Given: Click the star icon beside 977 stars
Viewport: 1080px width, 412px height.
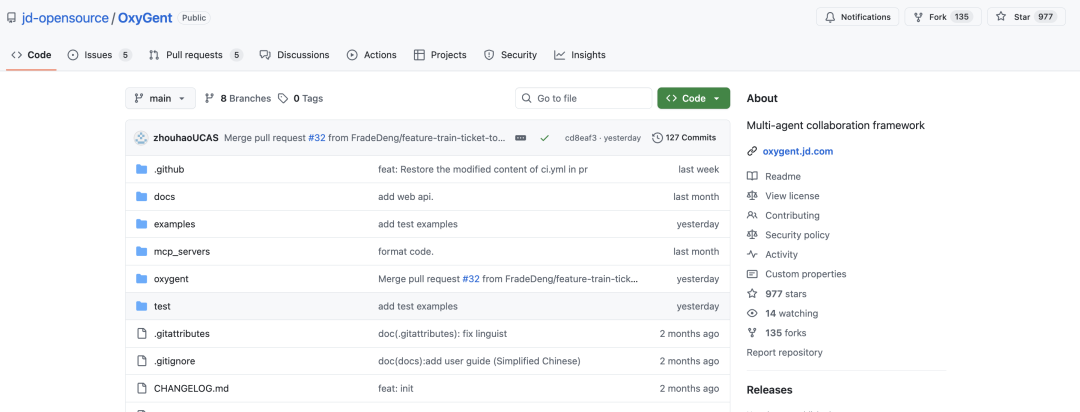Looking at the screenshot, I should 752,293.
